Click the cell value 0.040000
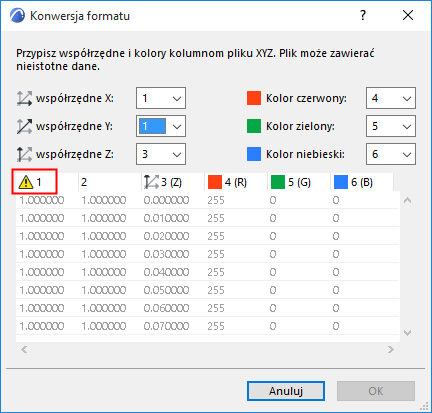Screen dimensions: 432x413 pyautogui.click(x=166, y=272)
